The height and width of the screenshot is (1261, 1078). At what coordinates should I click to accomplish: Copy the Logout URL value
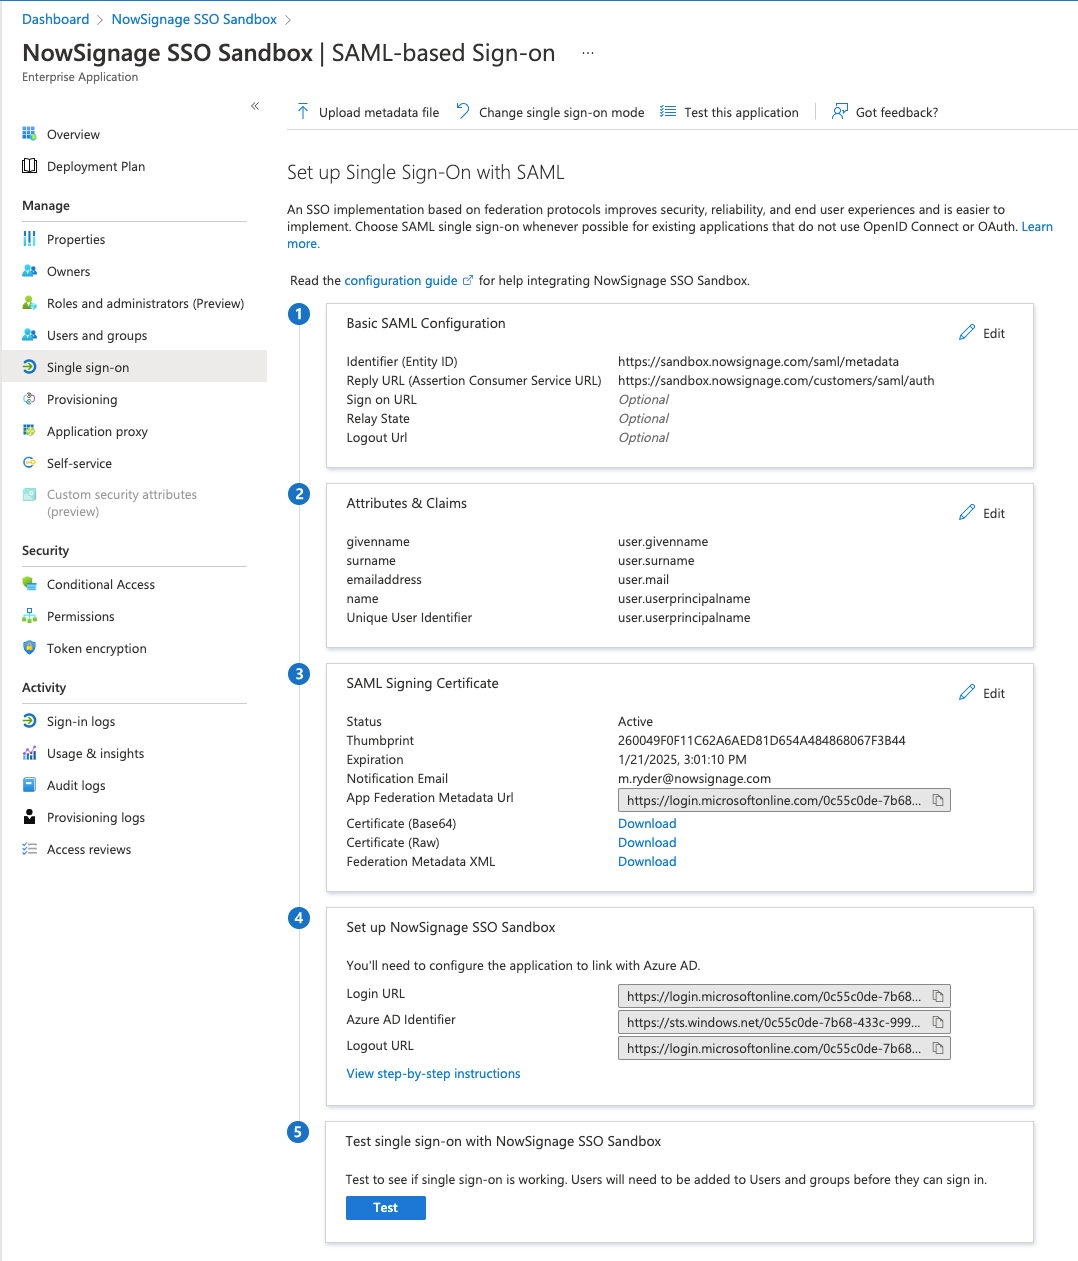point(937,1048)
